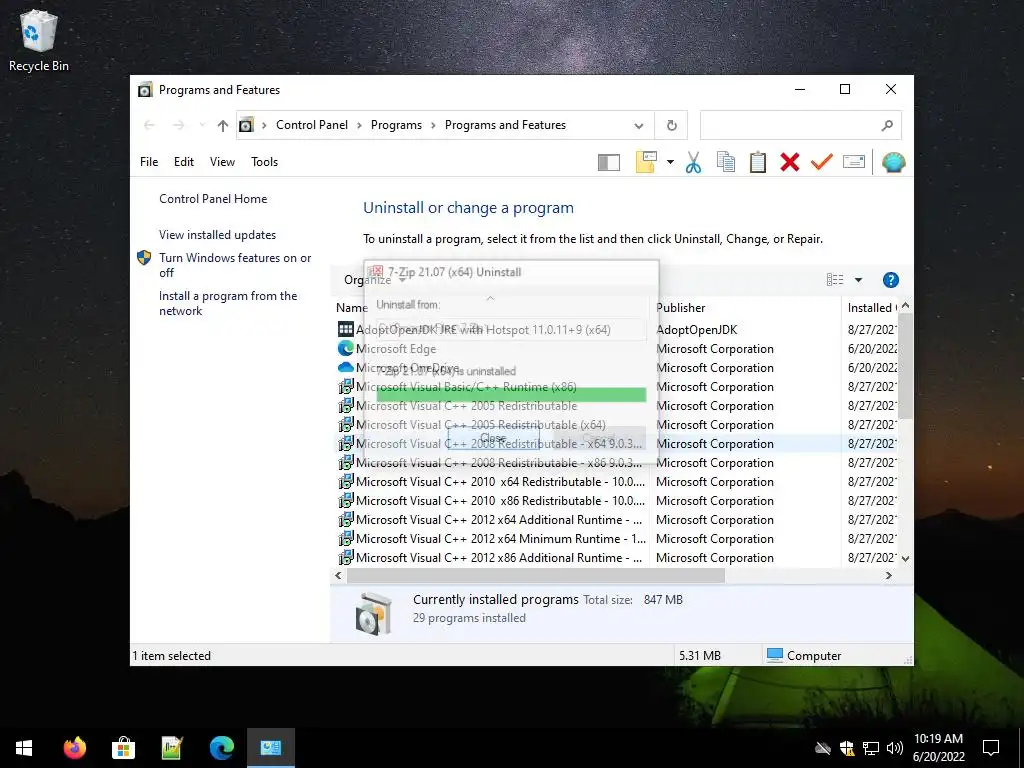Image resolution: width=1024 pixels, height=768 pixels.
Task: Open the Windows Start menu
Action: click(24, 748)
